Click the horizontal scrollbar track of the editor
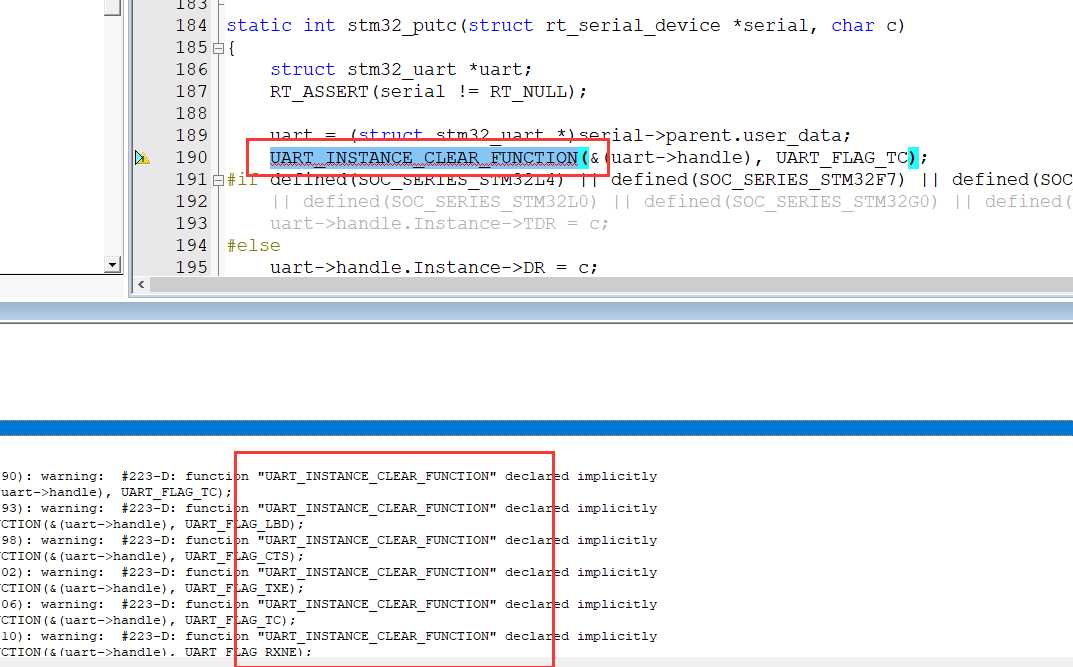Image resolution: width=1073 pixels, height=667 pixels. pyautogui.click(x=611, y=285)
